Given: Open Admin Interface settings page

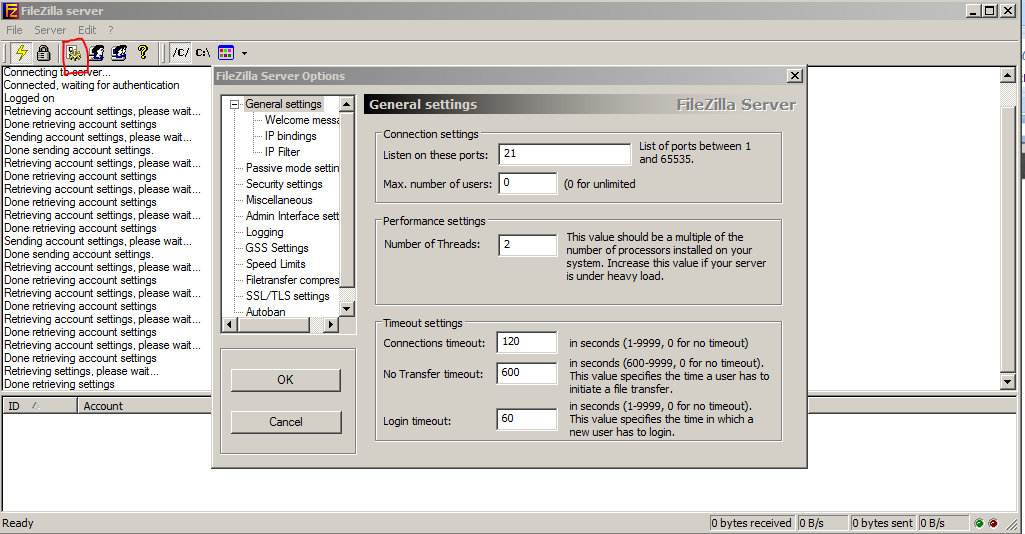Looking at the screenshot, I should [292, 216].
